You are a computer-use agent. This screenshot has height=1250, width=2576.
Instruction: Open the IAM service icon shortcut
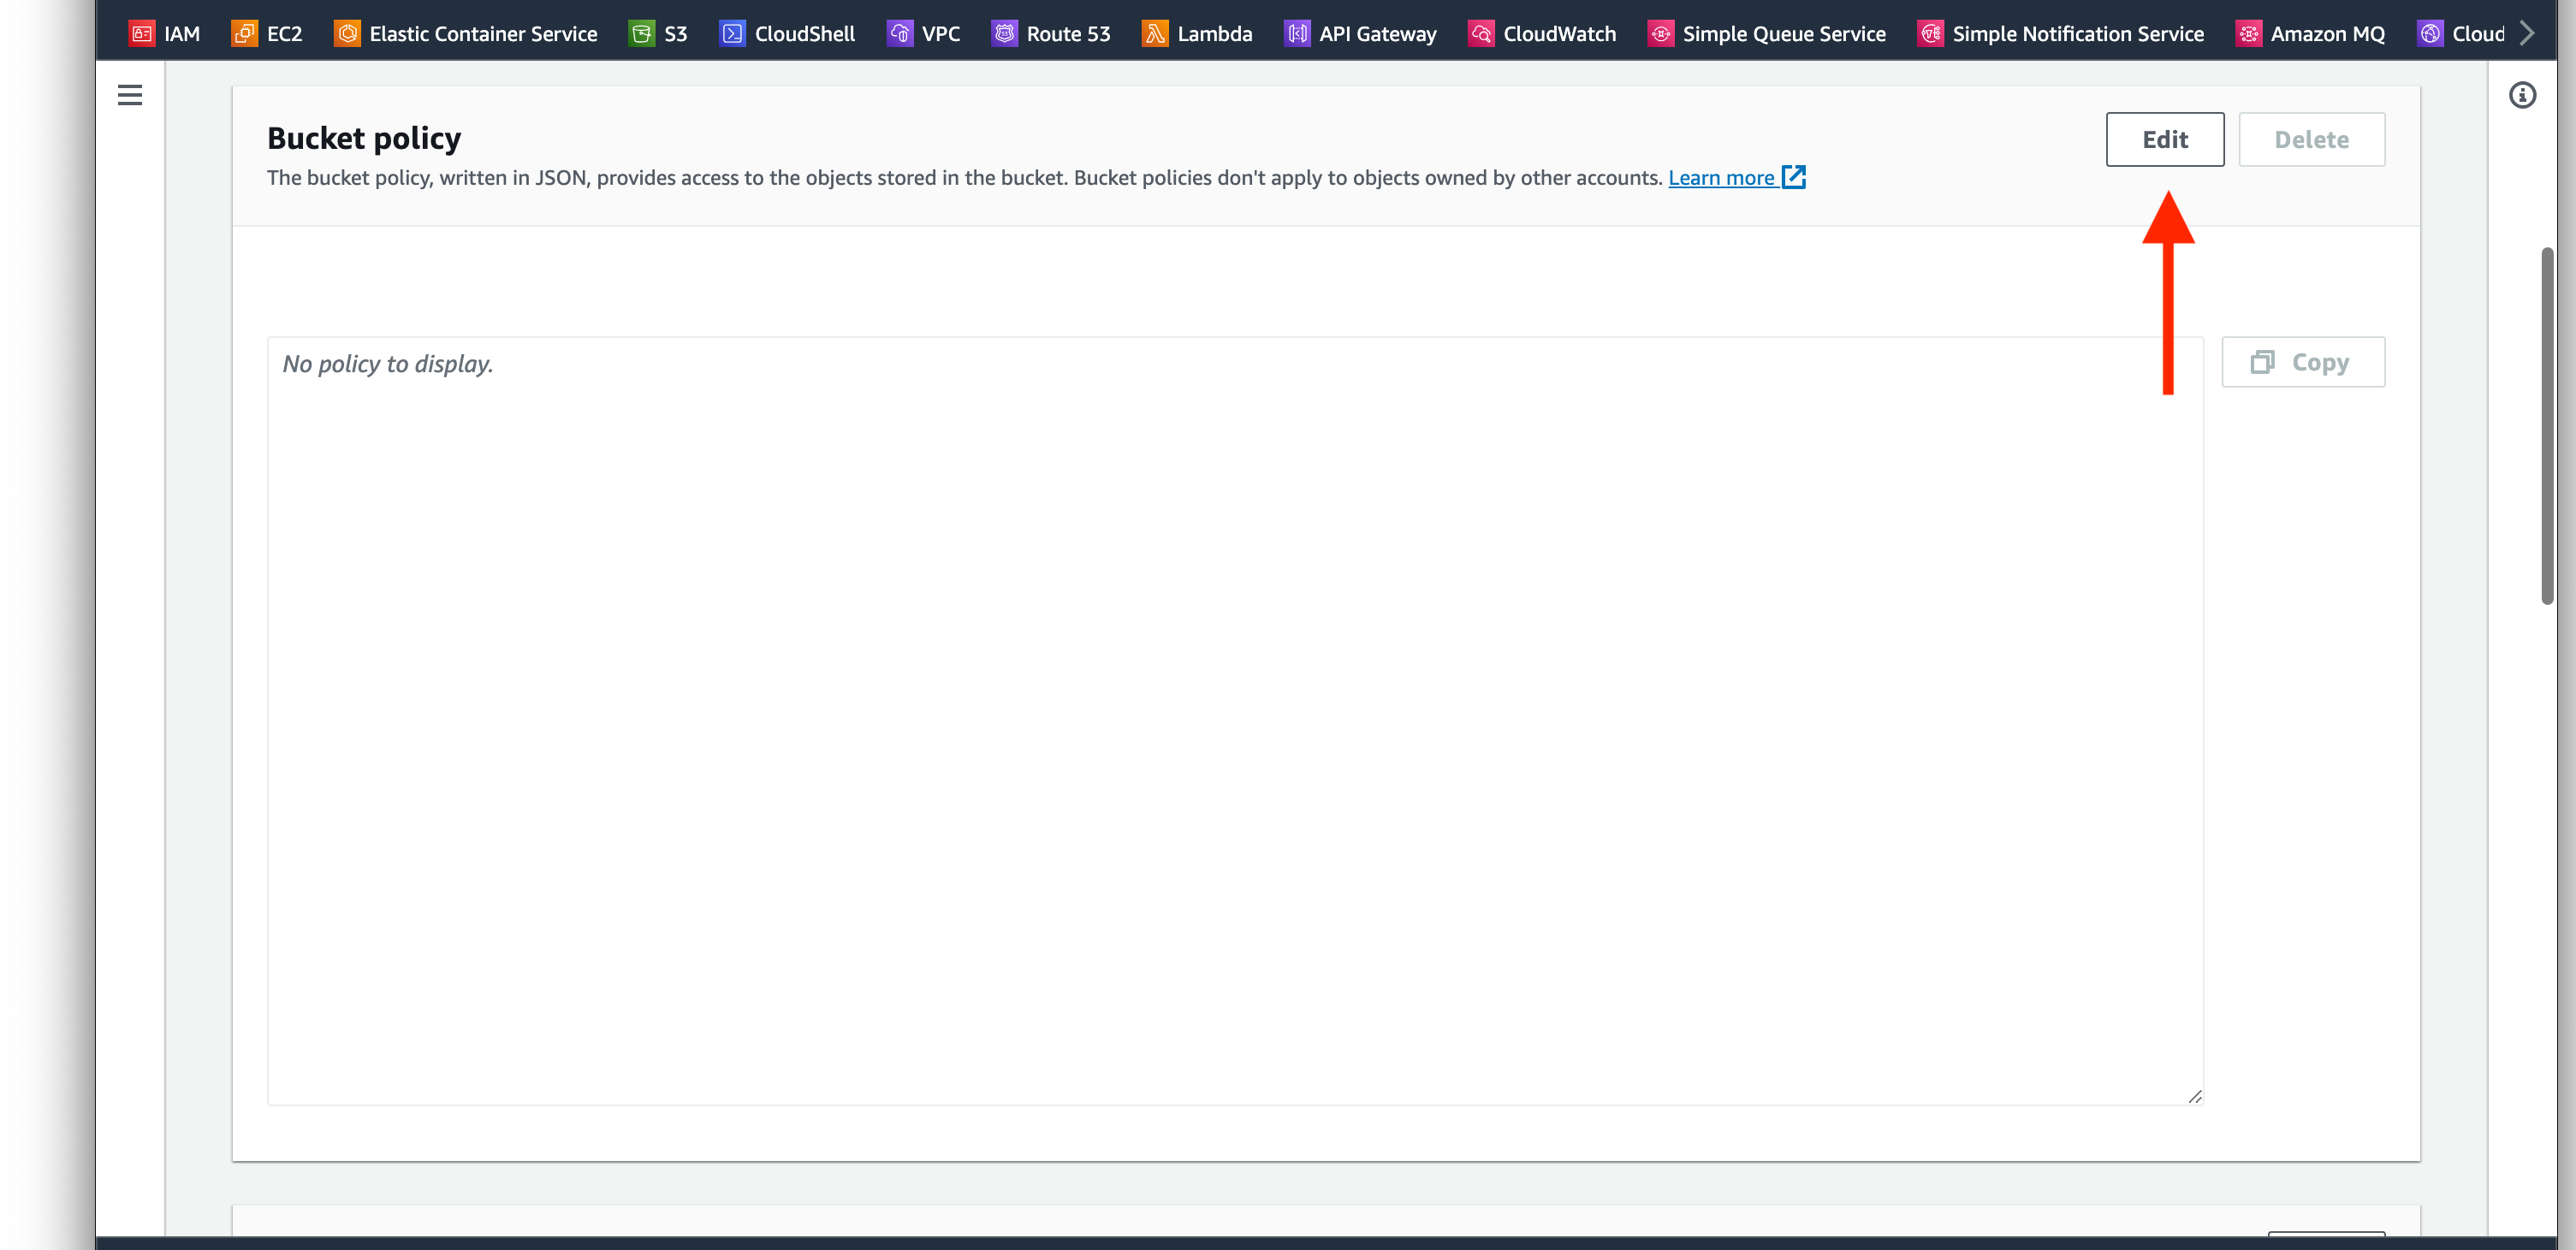pos(142,33)
